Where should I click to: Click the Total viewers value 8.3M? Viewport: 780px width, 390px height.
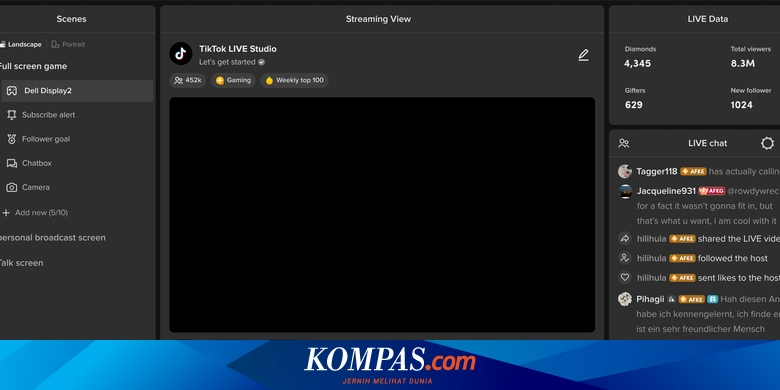(743, 64)
